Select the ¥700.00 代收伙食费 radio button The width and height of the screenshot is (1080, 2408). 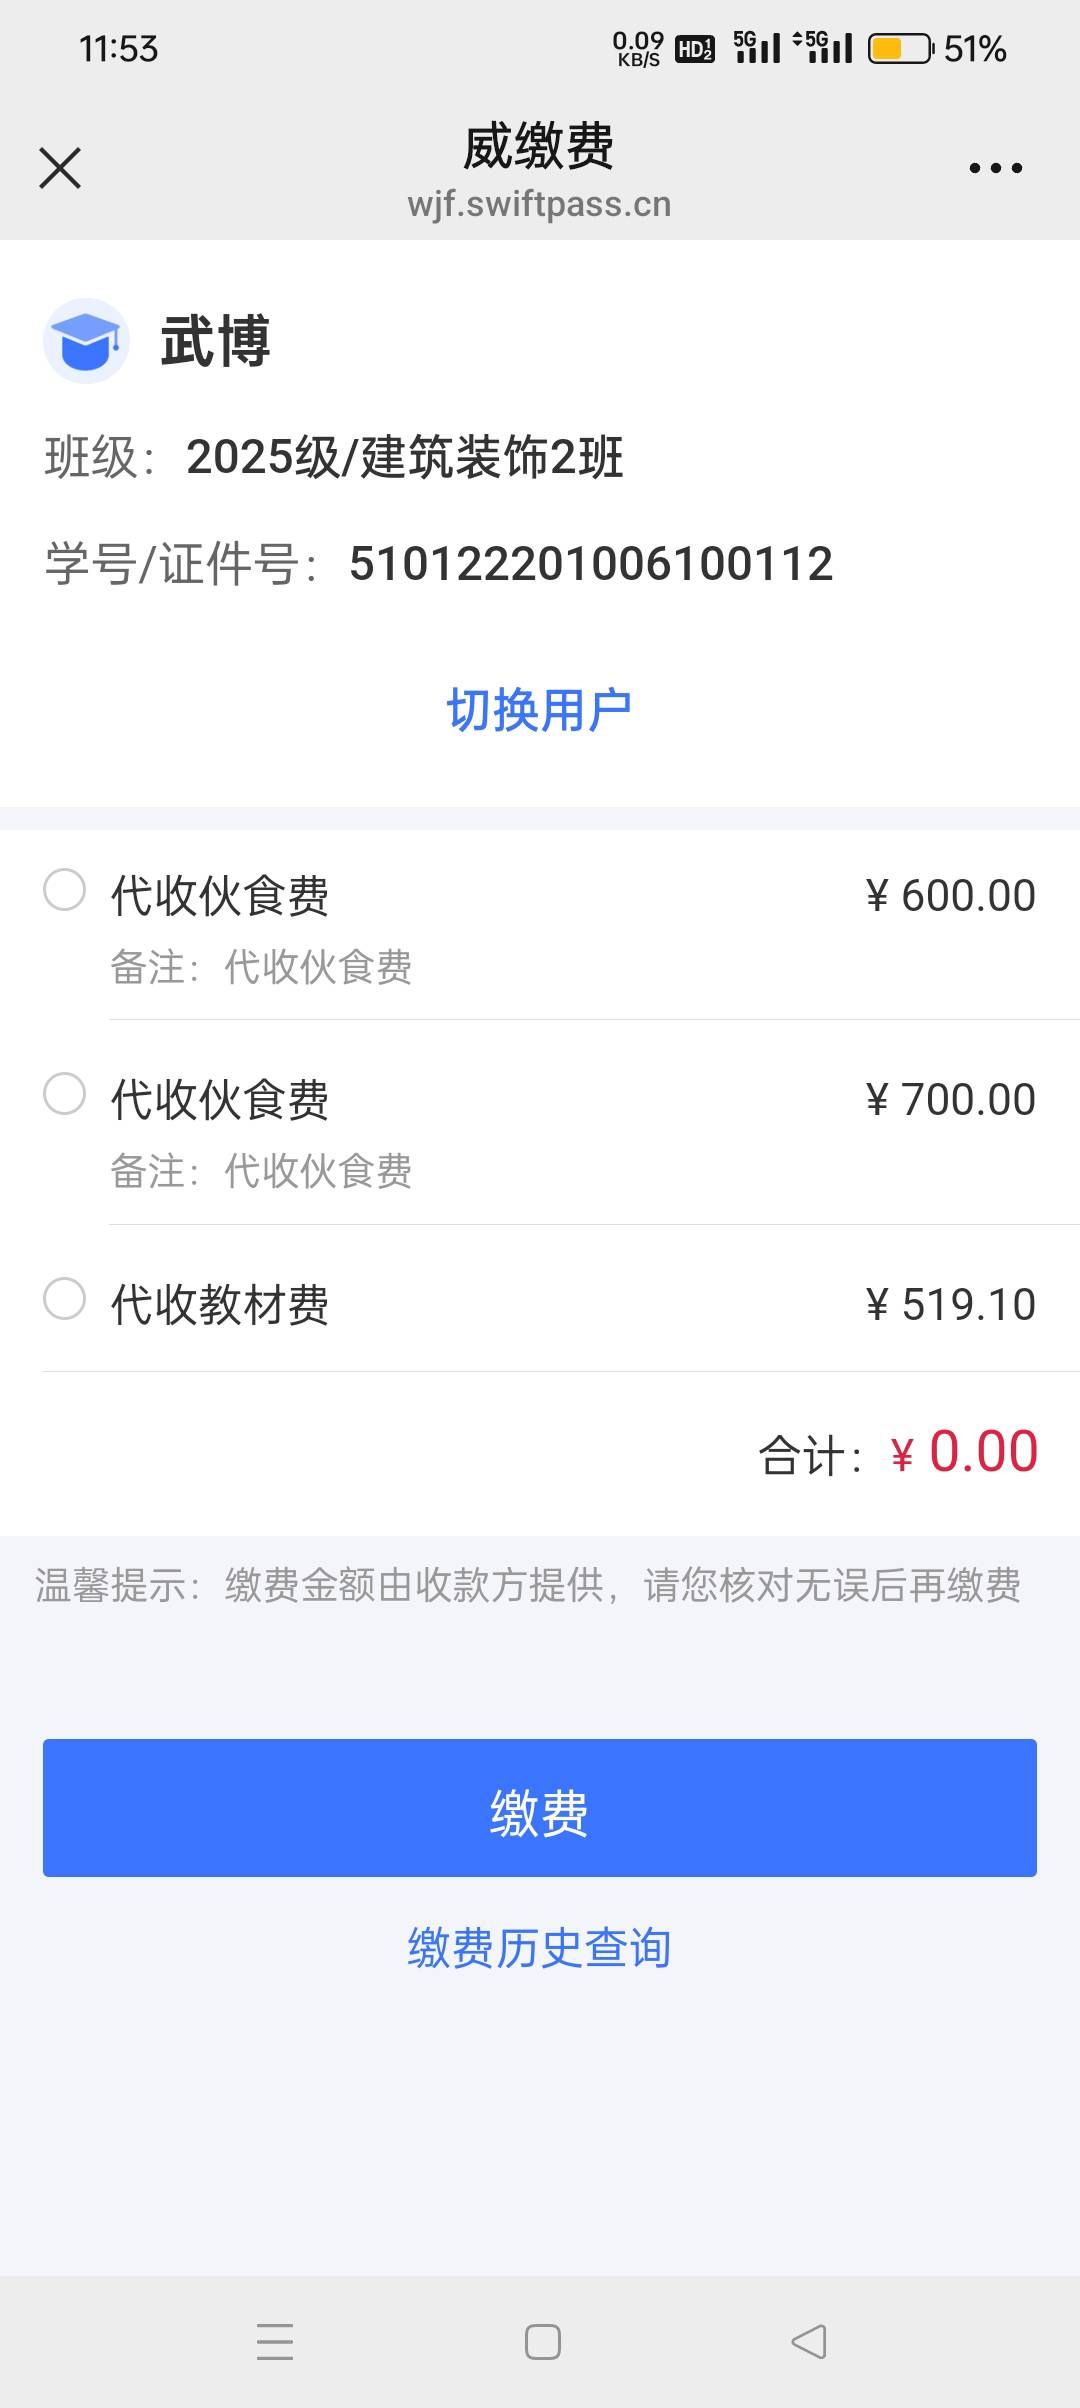(x=65, y=1093)
